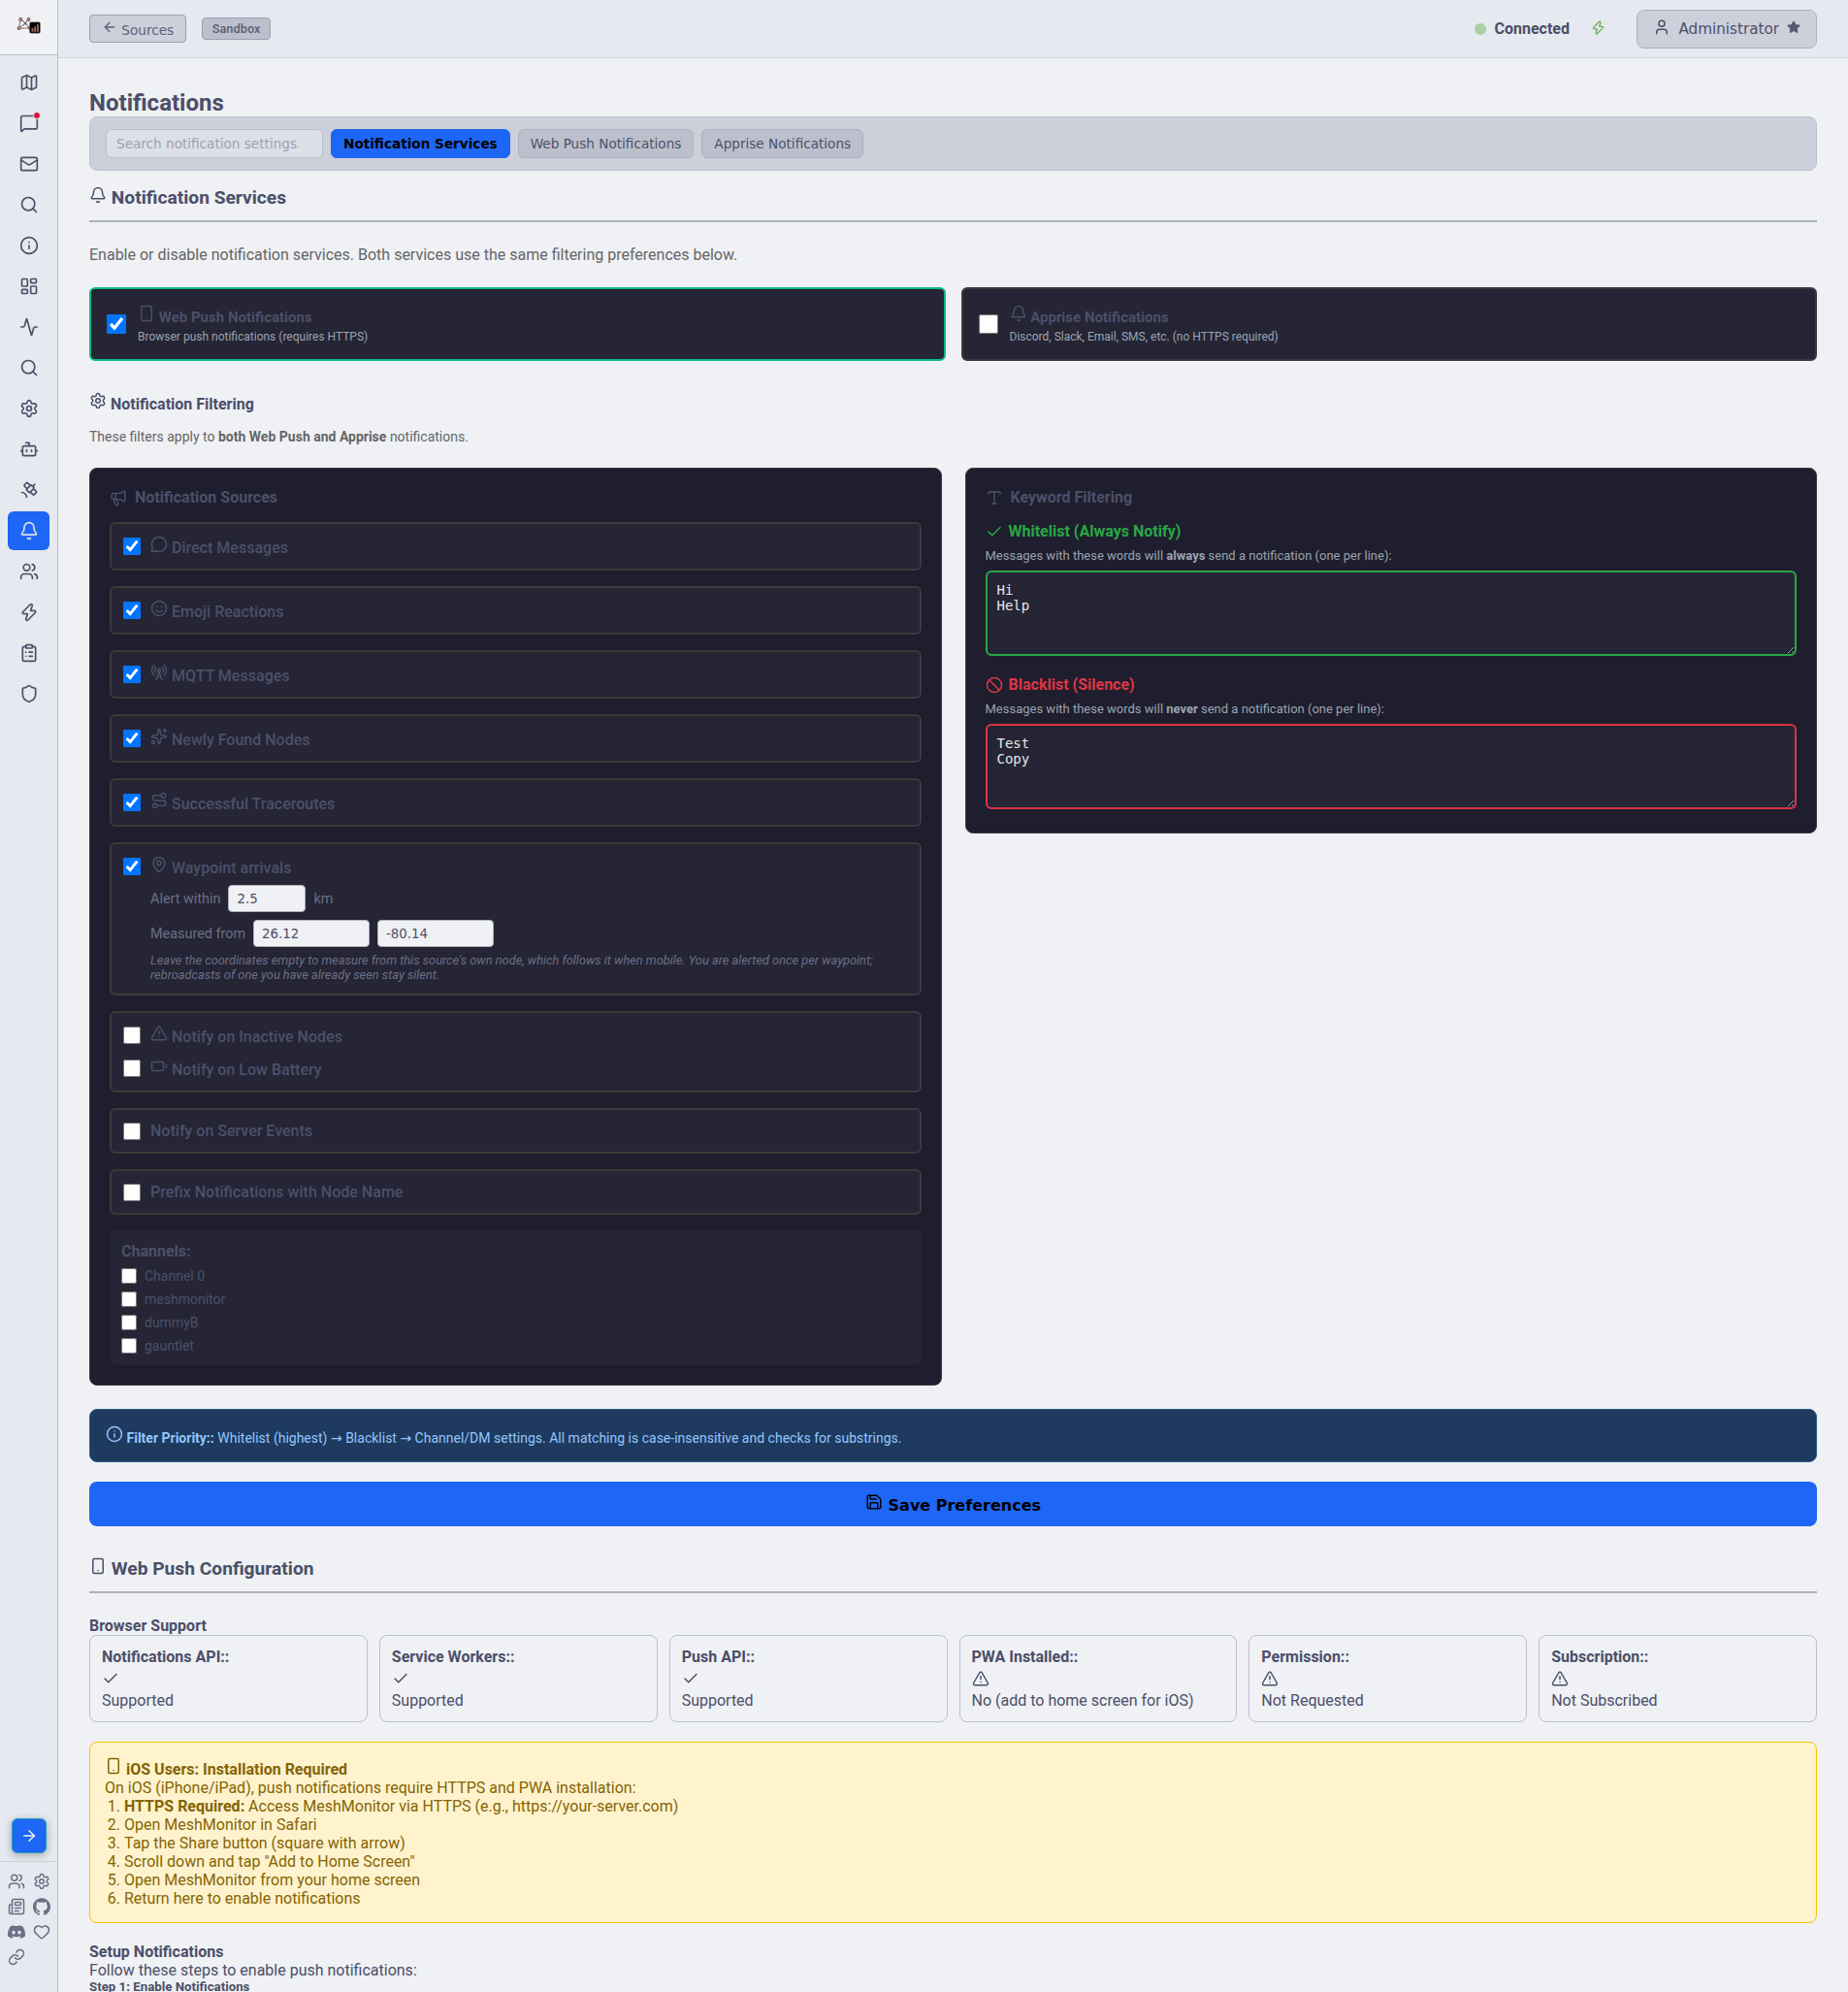Click the Permission Not Requested card
Viewport: 1848px width, 1992px height.
click(1387, 1678)
